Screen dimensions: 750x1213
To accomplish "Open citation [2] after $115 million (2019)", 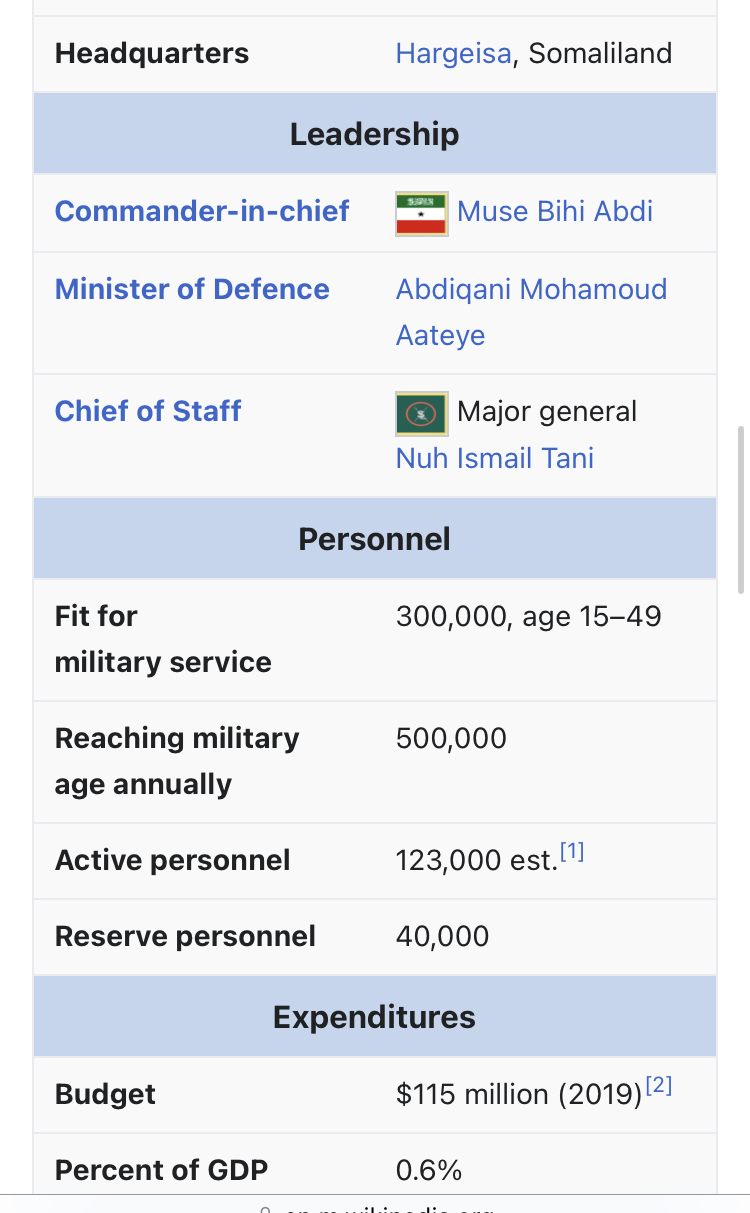I will 659,1086.
